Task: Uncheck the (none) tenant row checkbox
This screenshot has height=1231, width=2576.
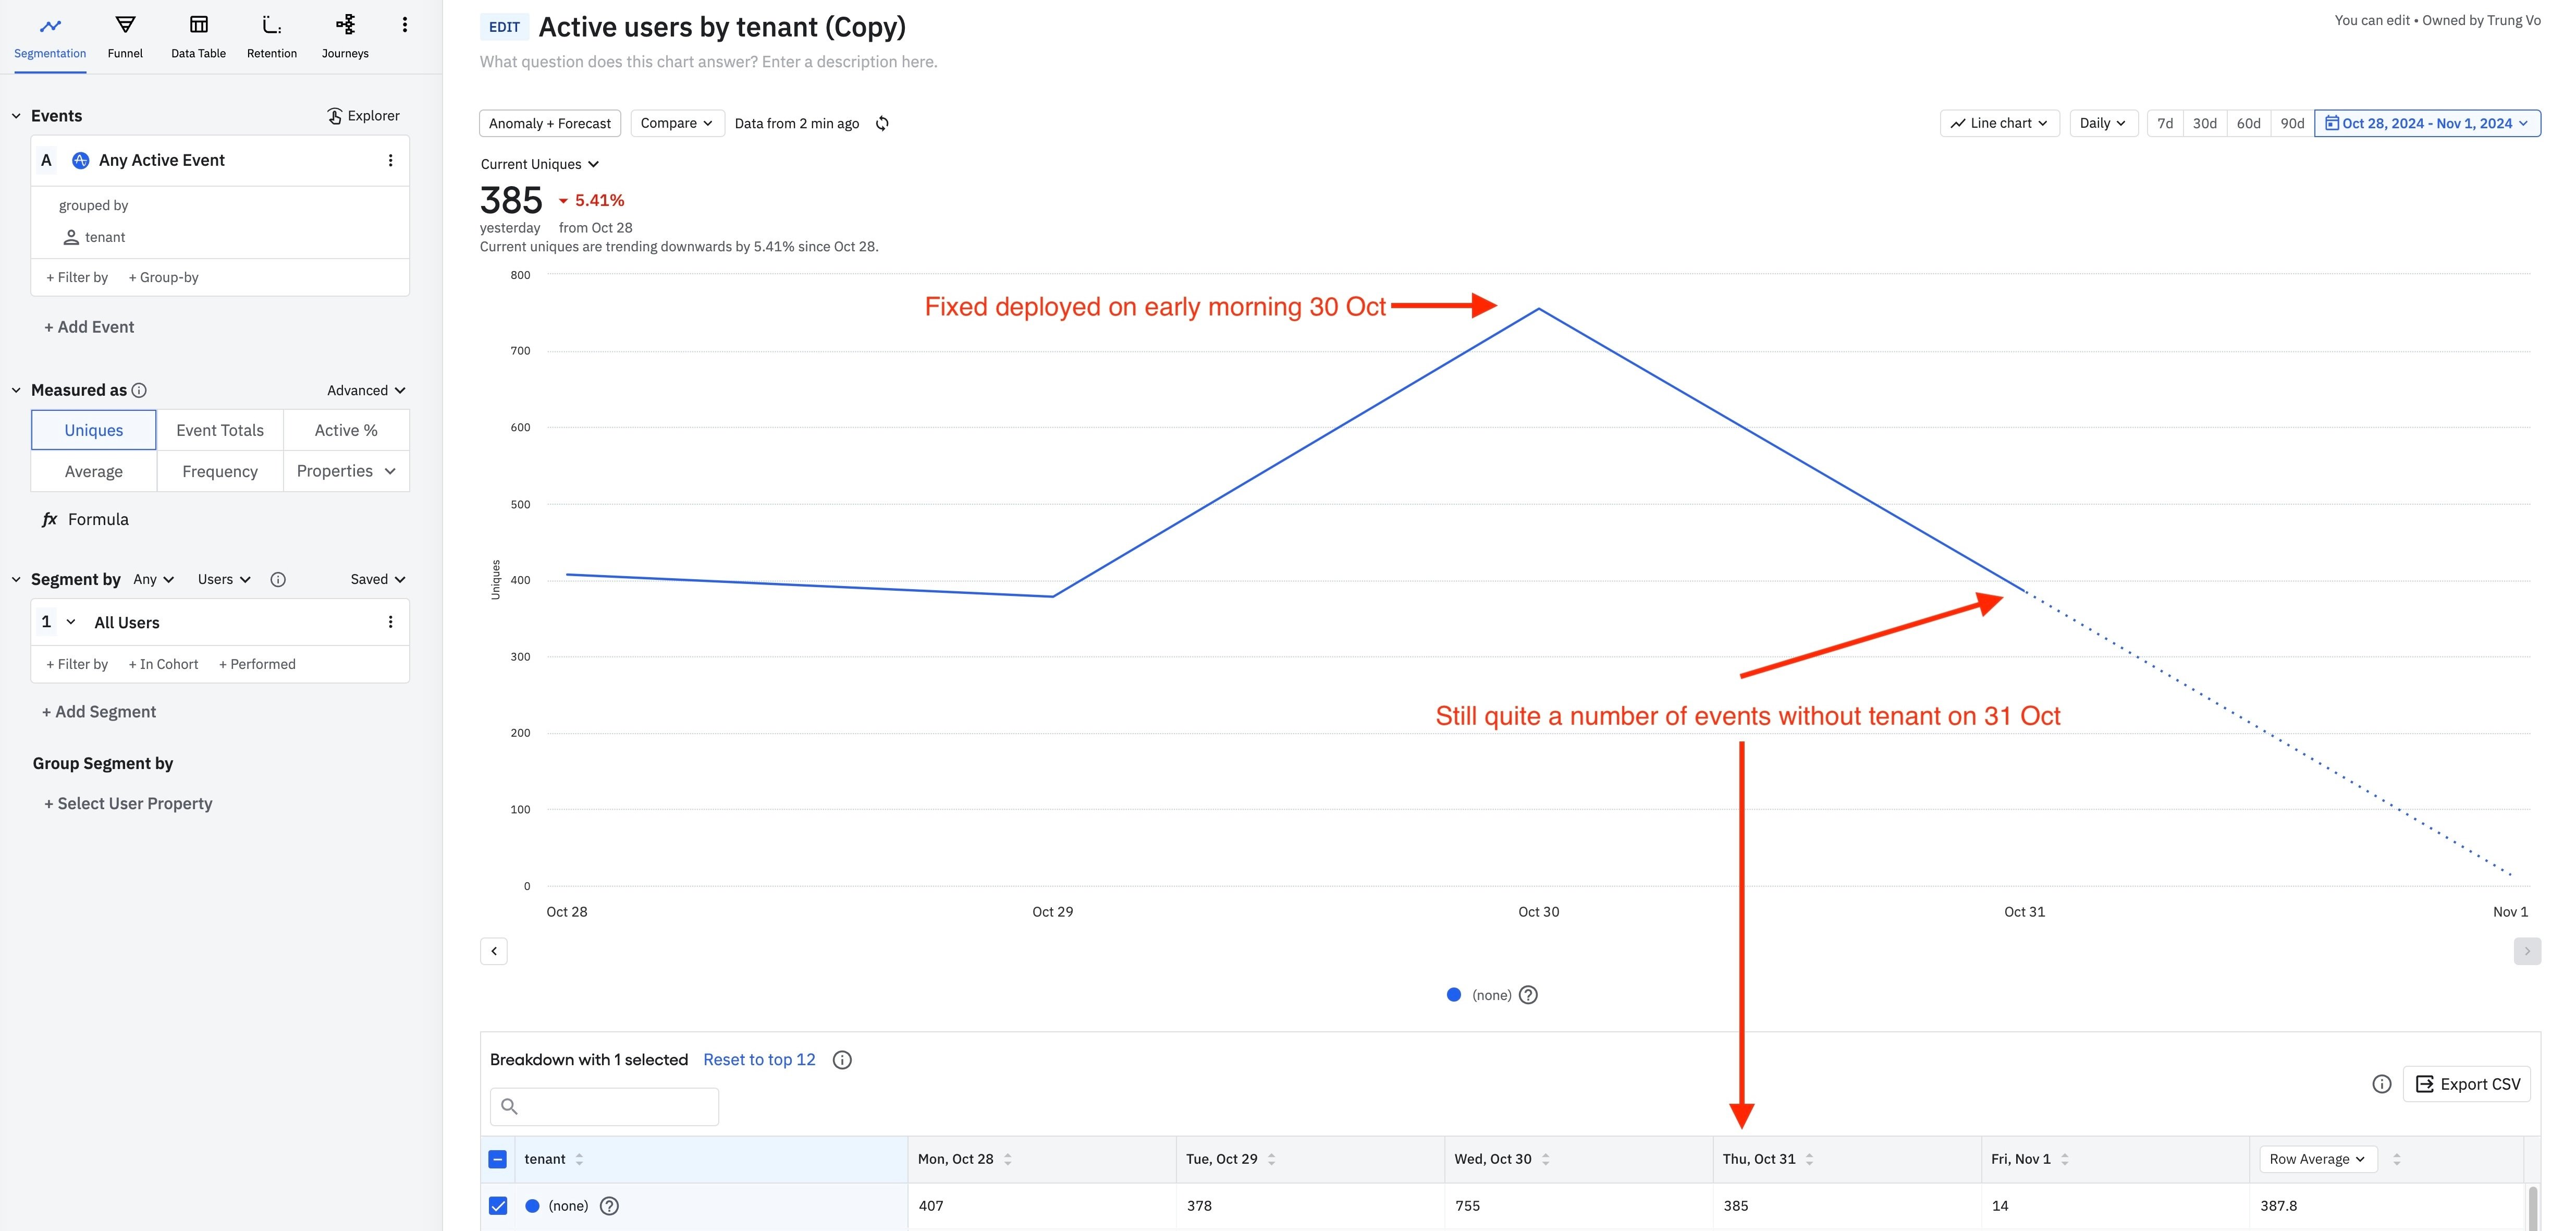Action: [498, 1206]
